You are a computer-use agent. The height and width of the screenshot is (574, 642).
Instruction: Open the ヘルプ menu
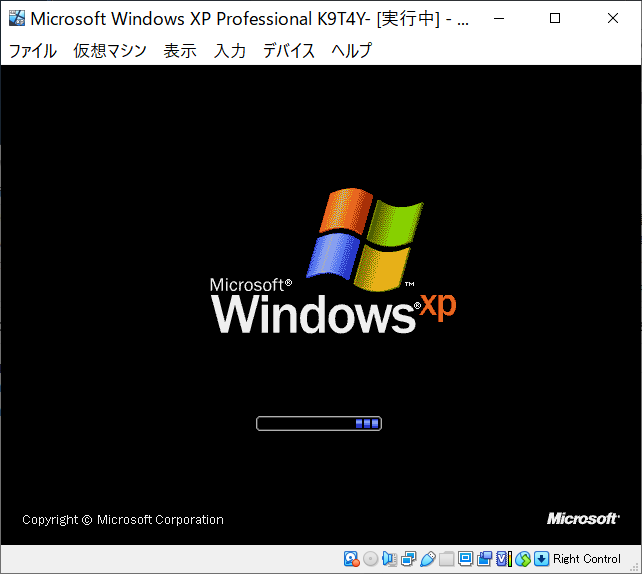[352, 51]
